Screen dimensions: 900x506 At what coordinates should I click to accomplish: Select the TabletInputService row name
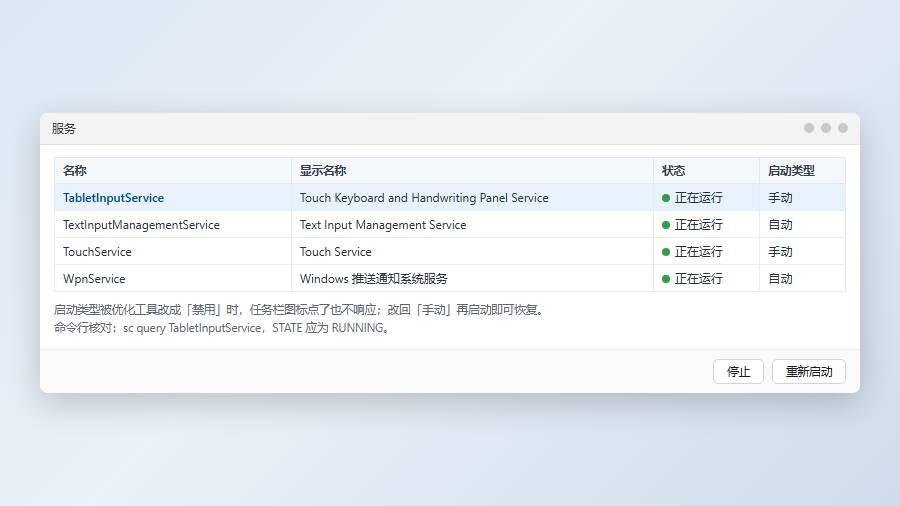[x=114, y=198]
